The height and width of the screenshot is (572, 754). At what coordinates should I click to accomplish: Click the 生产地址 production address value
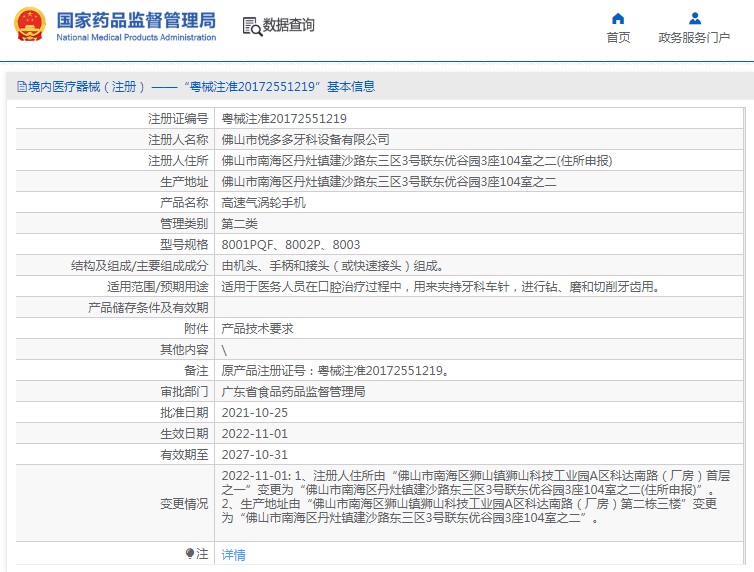(389, 182)
